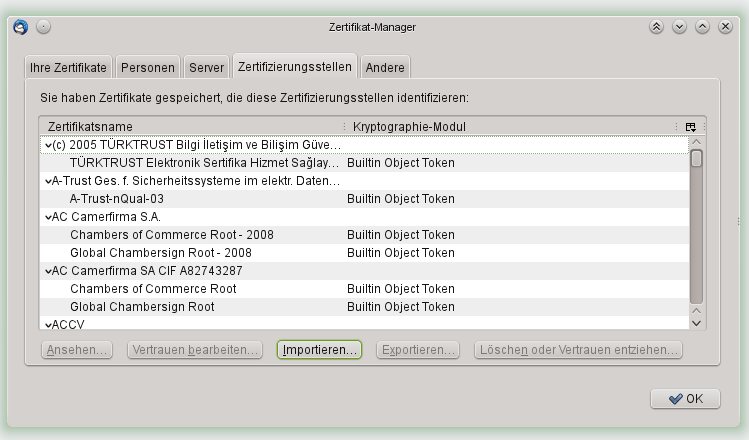Screen dimensions: 749x440
Task: Click the scrollbar down arrow in certificate list
Action: (697, 322)
